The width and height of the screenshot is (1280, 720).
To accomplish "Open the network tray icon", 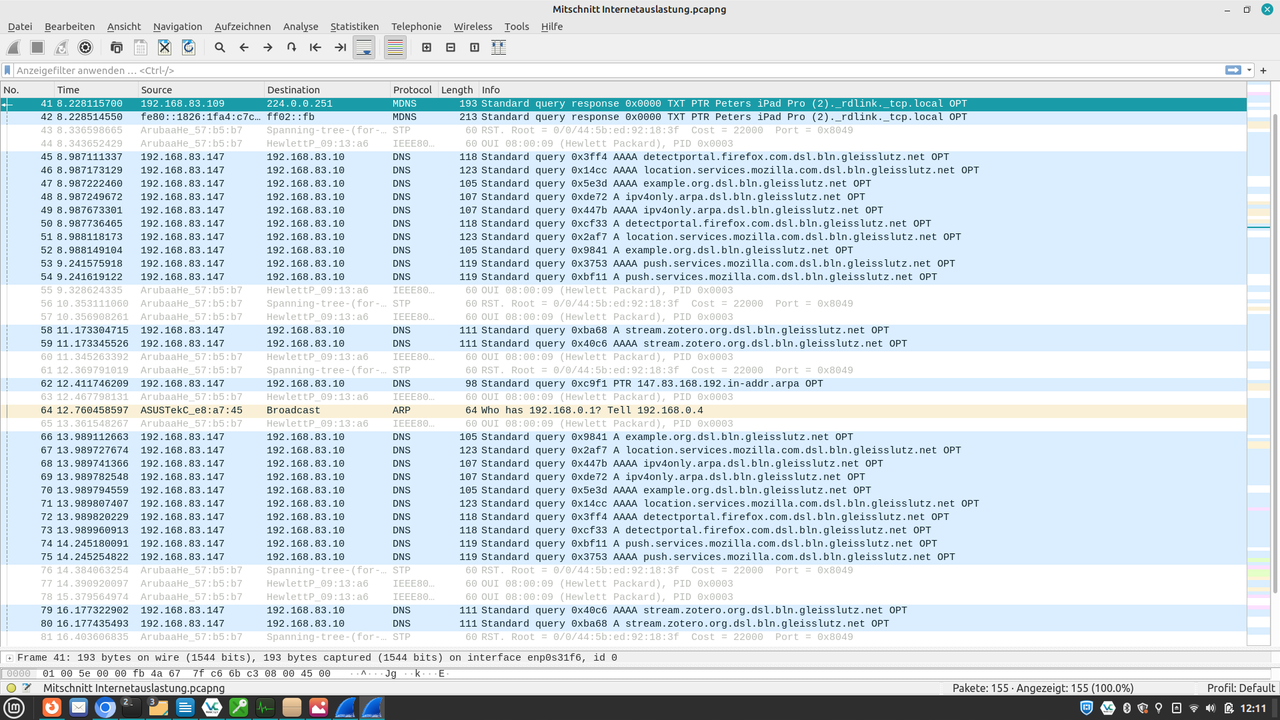I will tap(1193, 708).
